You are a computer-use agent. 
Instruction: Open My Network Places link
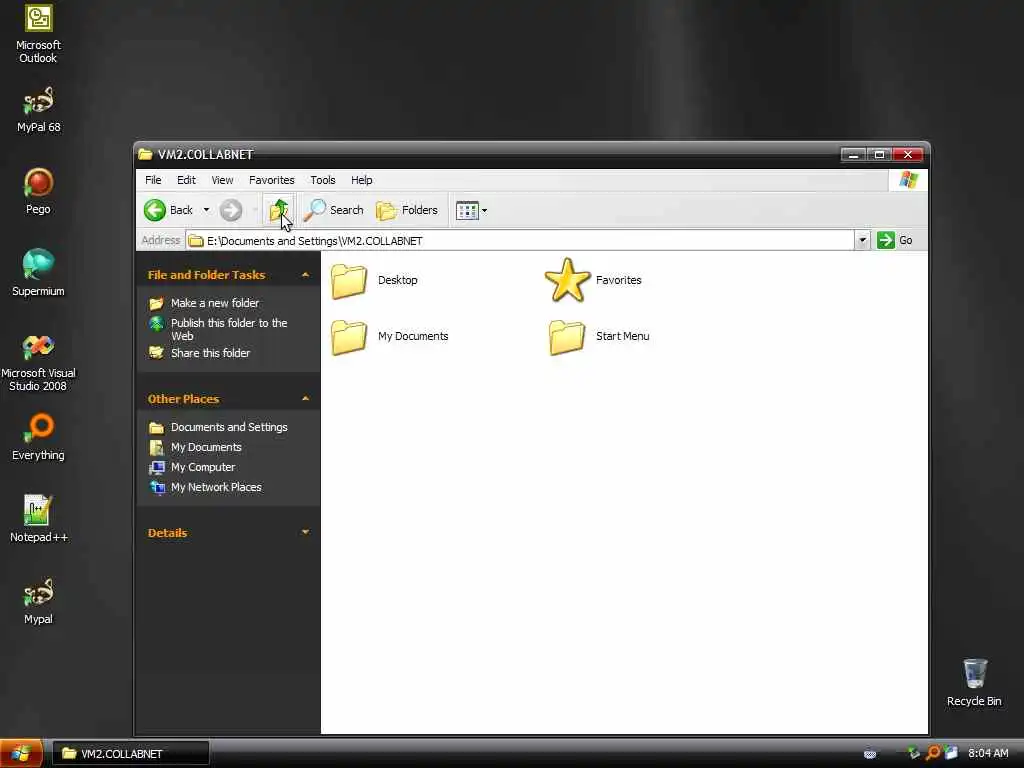tap(216, 487)
